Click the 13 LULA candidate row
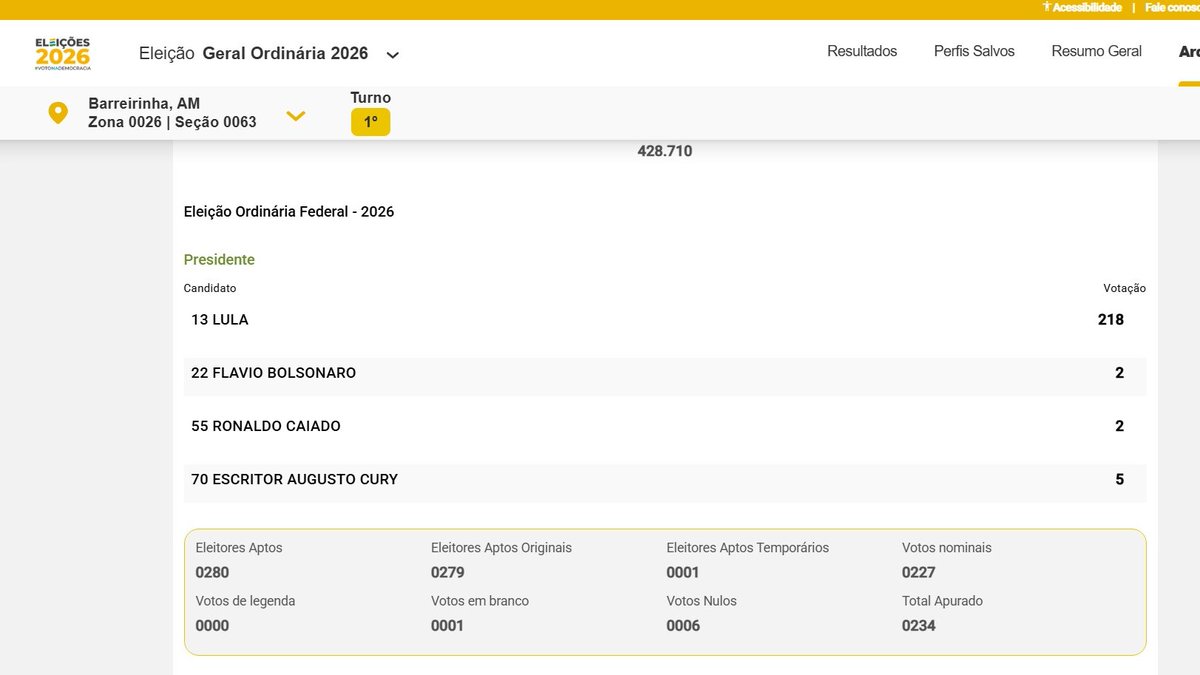The height and width of the screenshot is (675, 1200). tap(665, 320)
